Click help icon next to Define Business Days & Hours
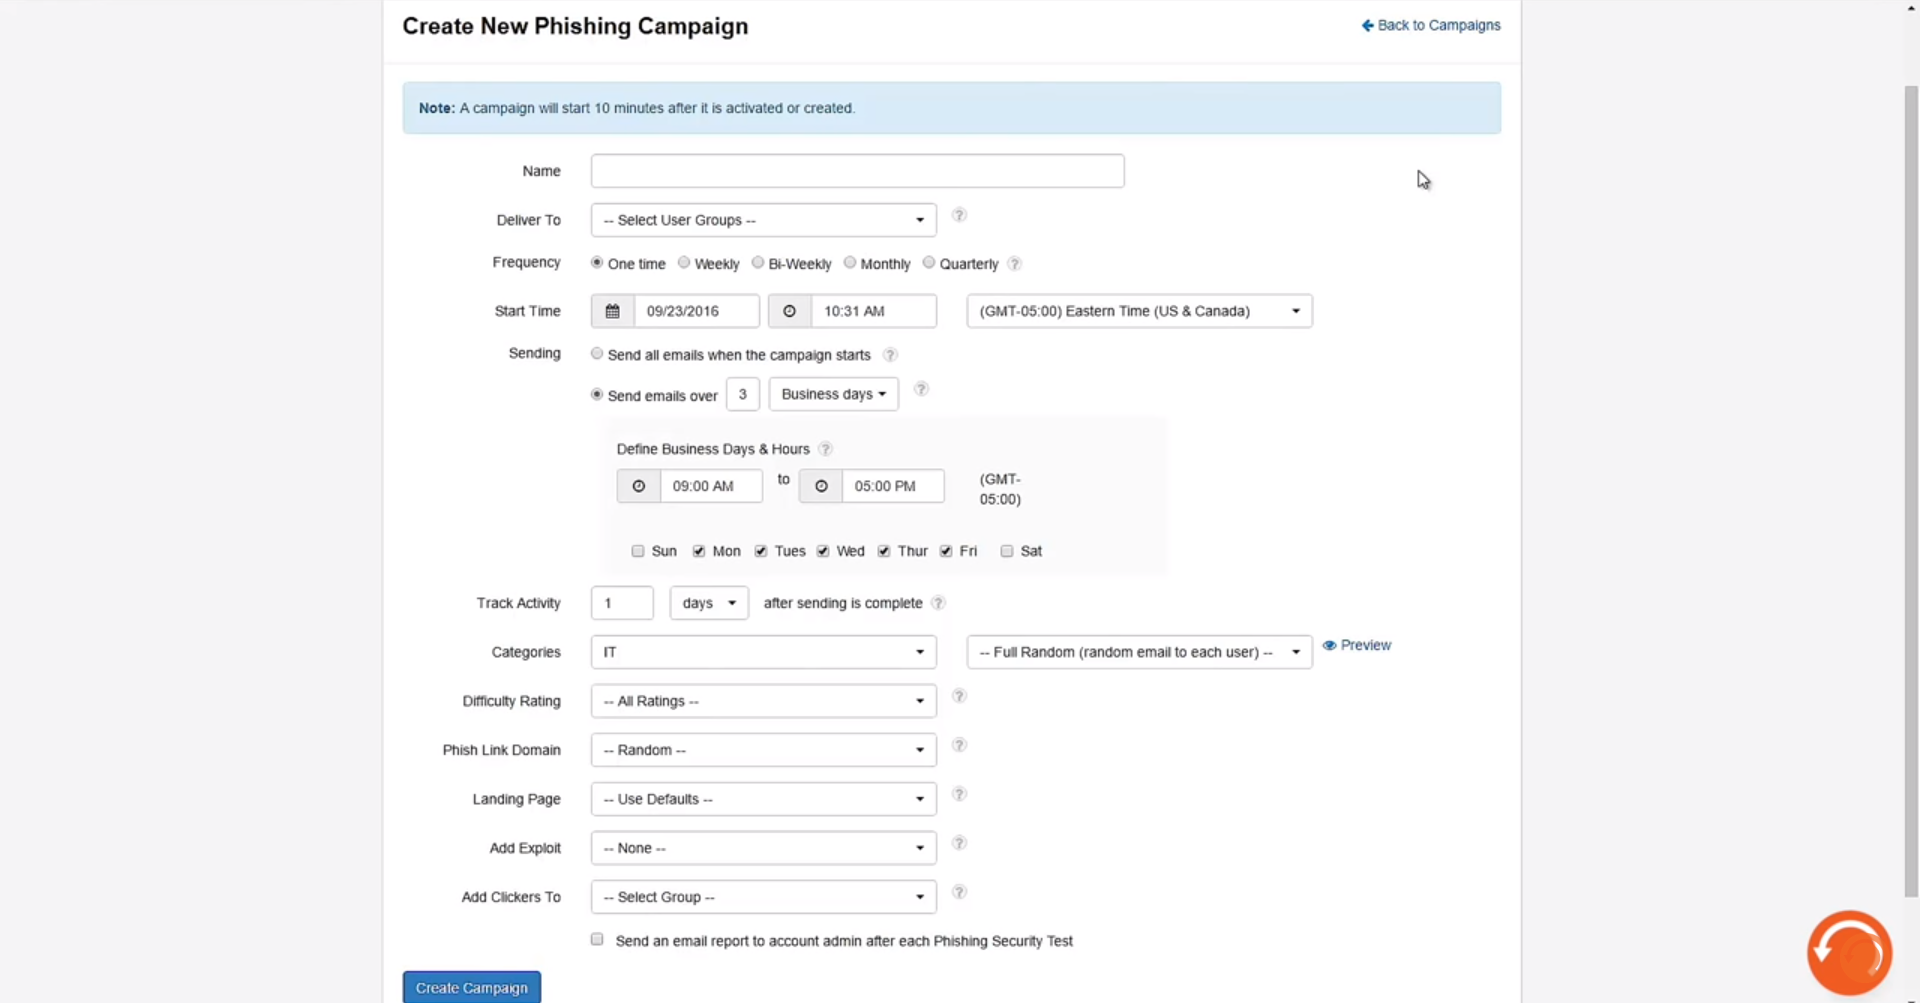The width and height of the screenshot is (1920, 1003). pos(825,449)
